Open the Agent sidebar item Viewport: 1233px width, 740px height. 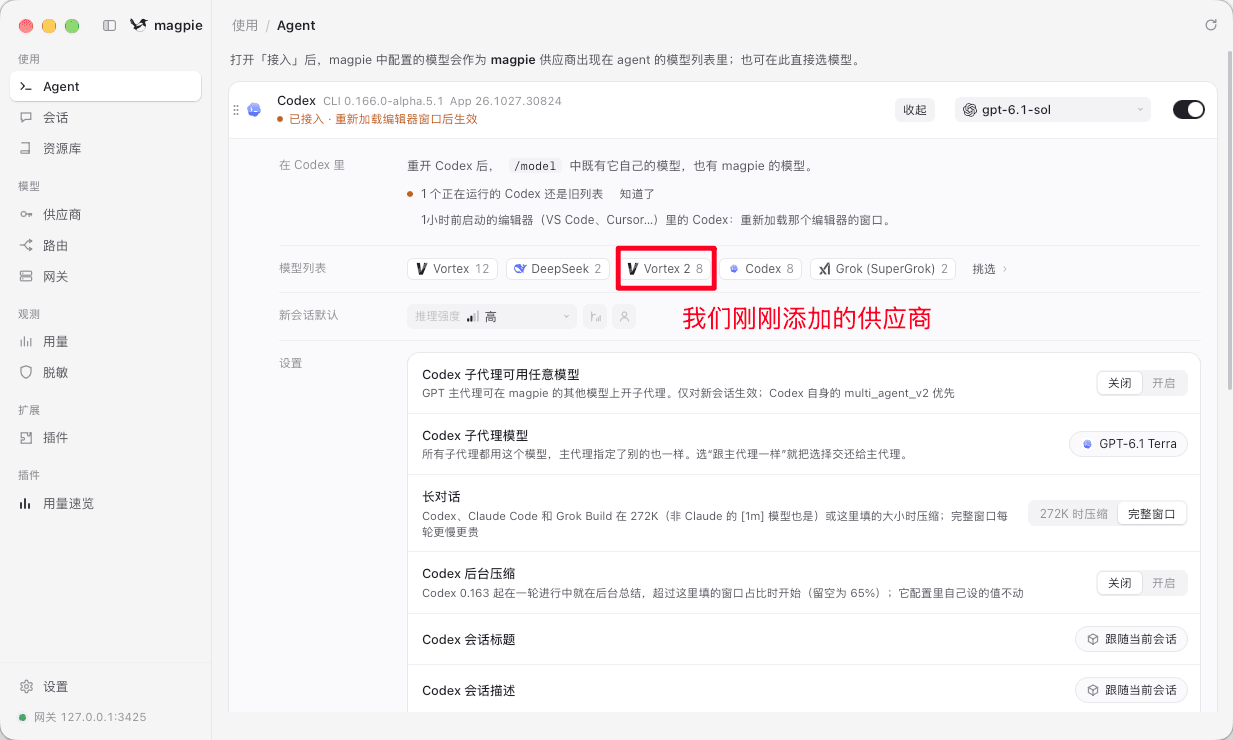(105, 87)
